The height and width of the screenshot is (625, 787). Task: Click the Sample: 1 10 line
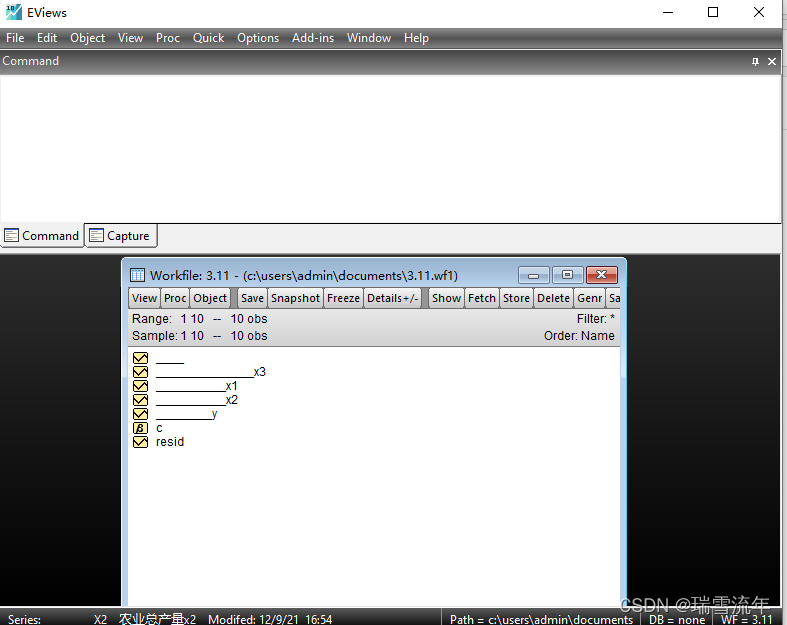[x=199, y=336]
